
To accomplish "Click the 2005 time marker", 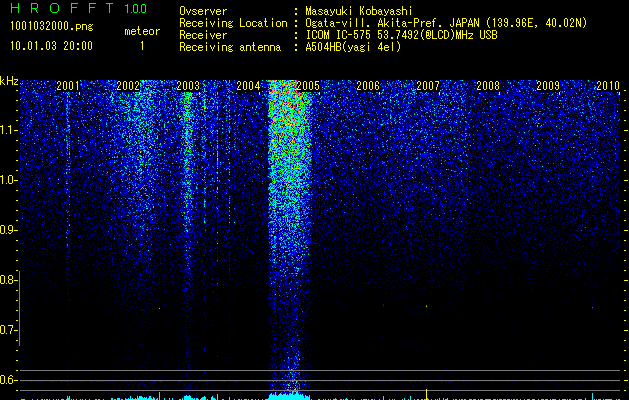I will pos(308,85).
